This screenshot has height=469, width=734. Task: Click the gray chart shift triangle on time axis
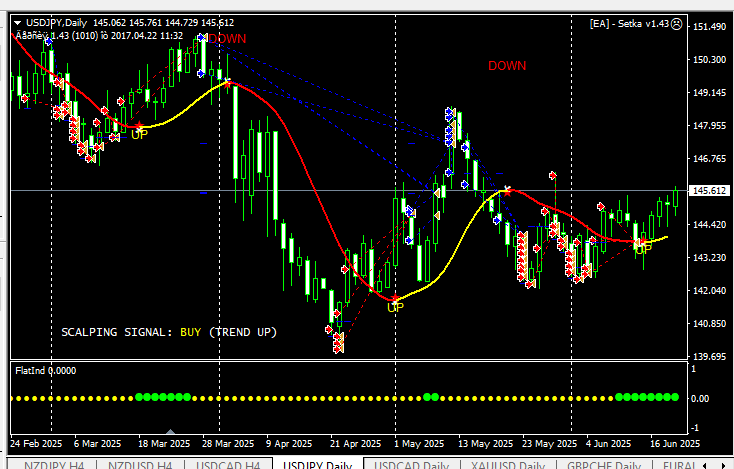pos(170,432)
